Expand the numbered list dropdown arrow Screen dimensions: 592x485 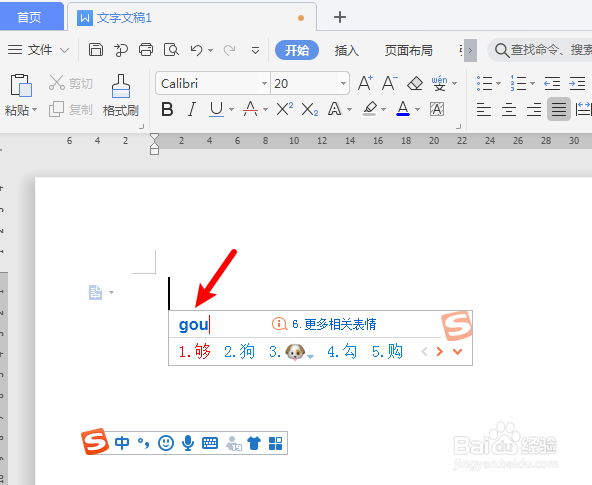(532, 83)
